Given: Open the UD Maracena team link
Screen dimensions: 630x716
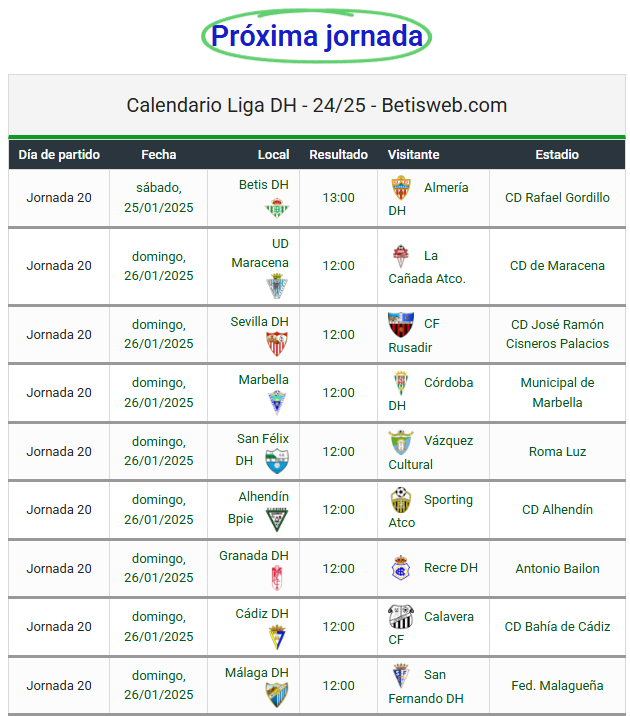Looking at the screenshot, I should (260, 253).
